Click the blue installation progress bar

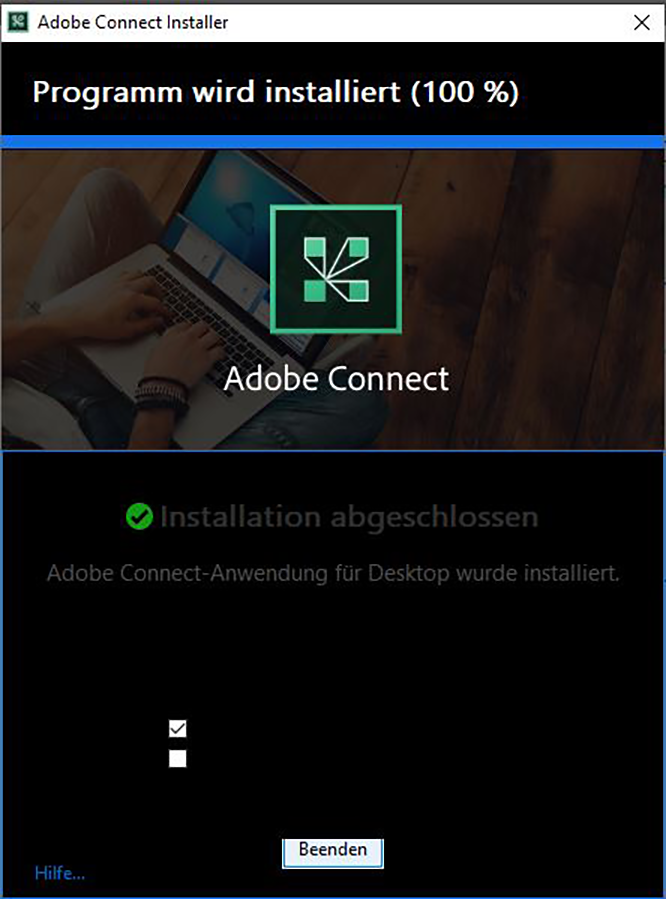[333, 142]
